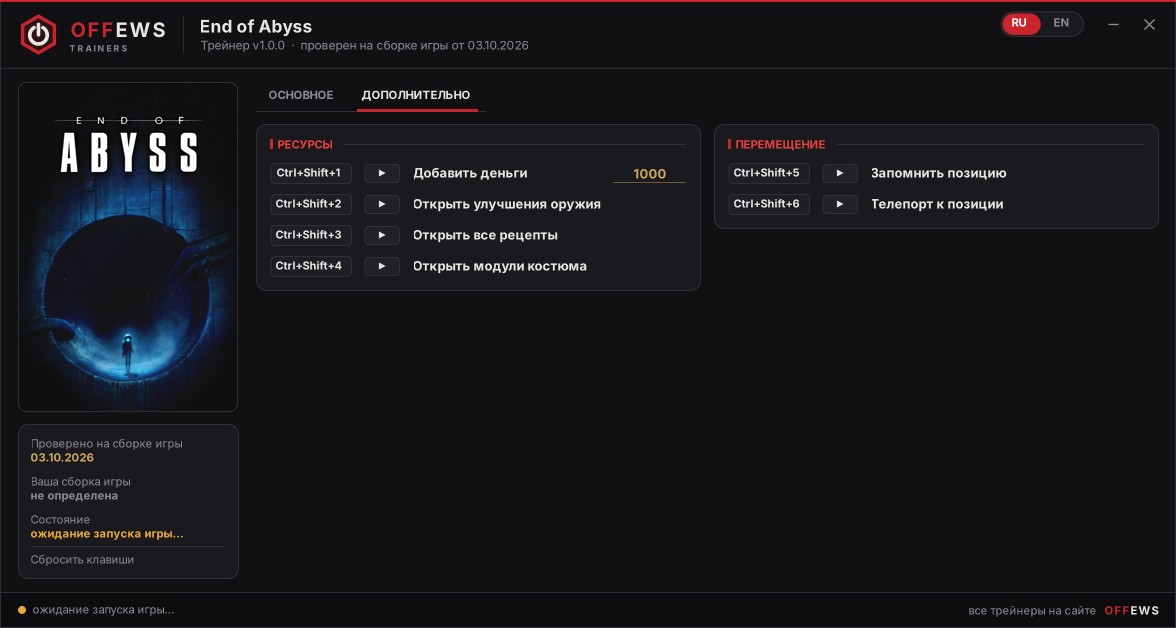This screenshot has width=1176, height=628.
Task: Click the Телепорт к позиции label
Action: pyautogui.click(x=937, y=204)
